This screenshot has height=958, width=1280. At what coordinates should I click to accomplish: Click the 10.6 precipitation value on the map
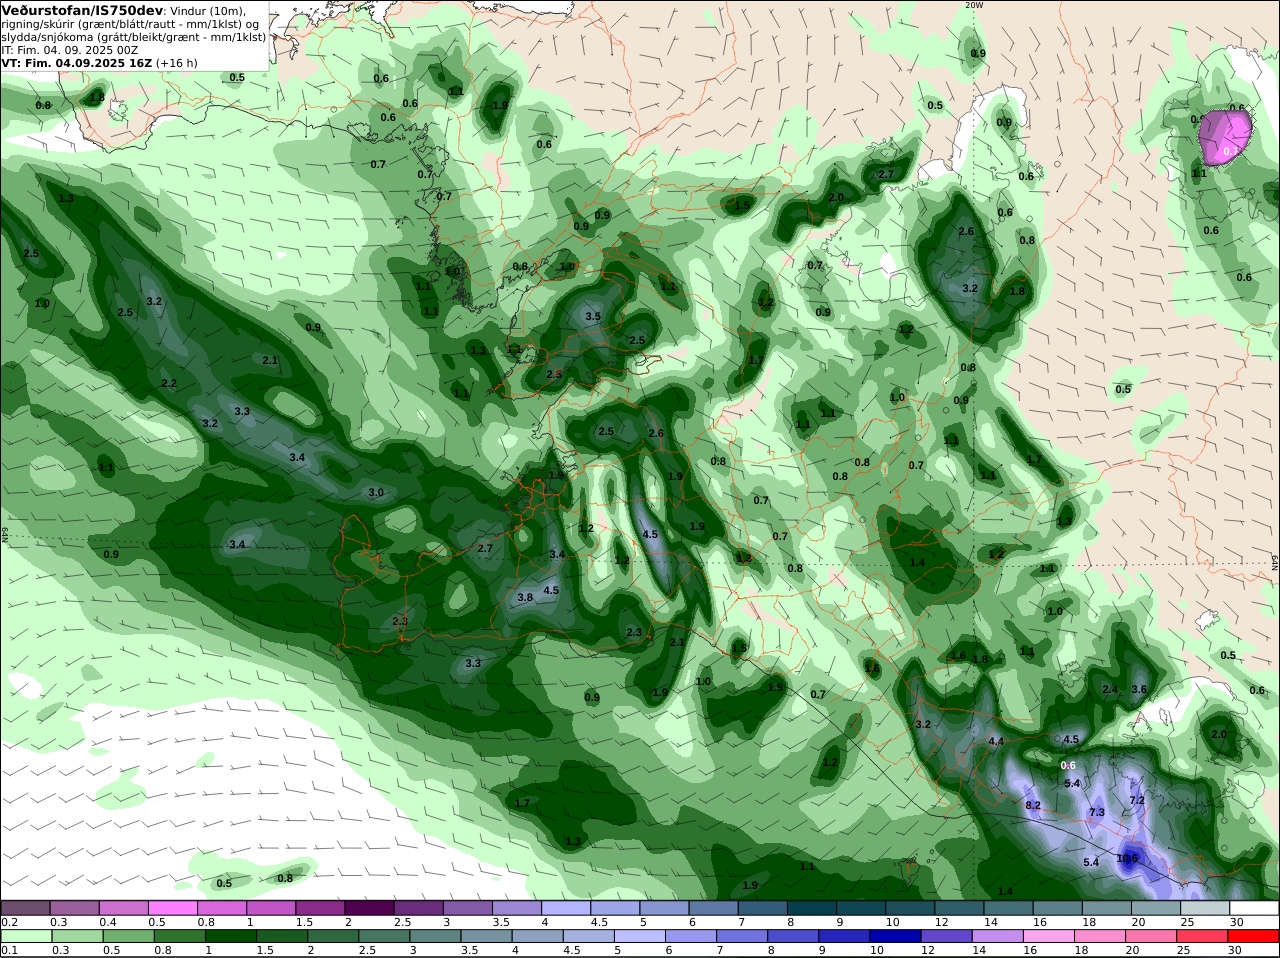pos(1127,858)
